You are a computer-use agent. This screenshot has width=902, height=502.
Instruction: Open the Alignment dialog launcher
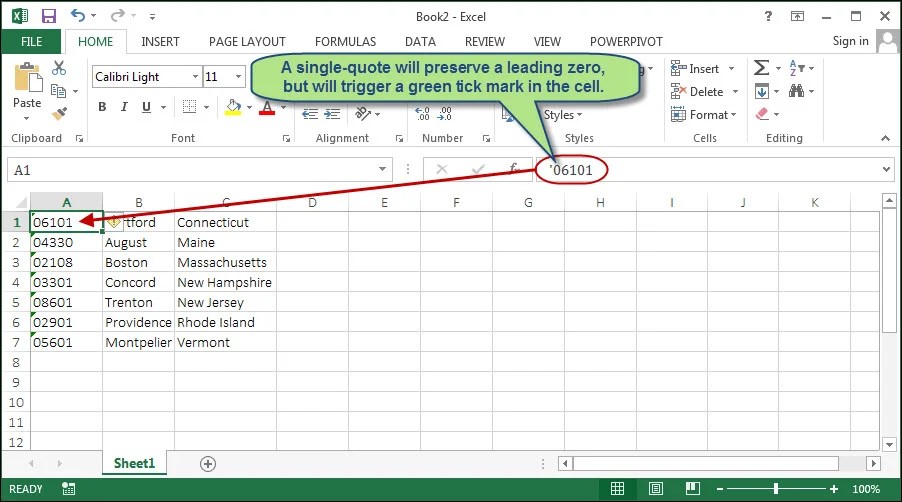tap(399, 139)
